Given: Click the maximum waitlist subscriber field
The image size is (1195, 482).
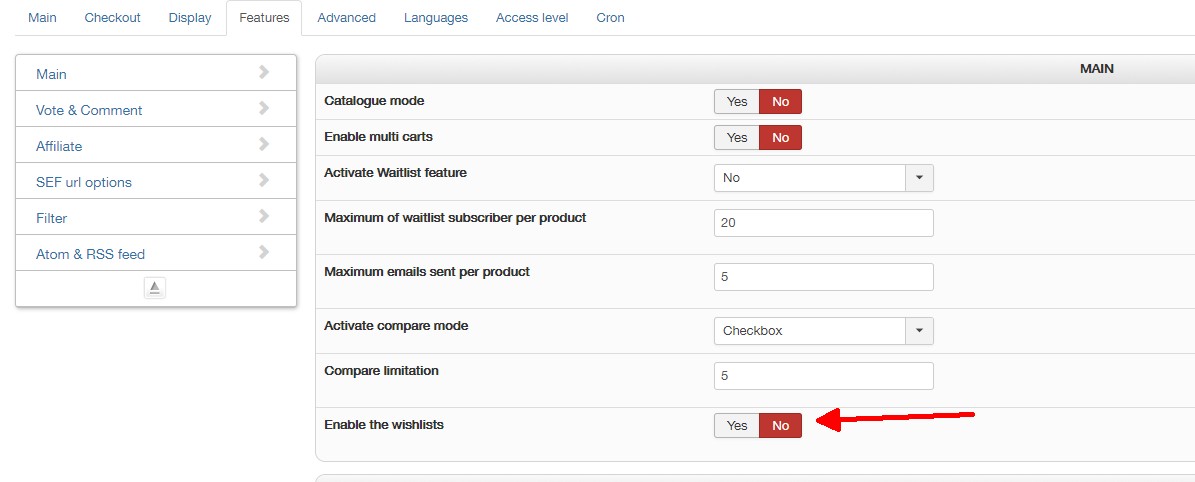Looking at the screenshot, I should [823, 223].
